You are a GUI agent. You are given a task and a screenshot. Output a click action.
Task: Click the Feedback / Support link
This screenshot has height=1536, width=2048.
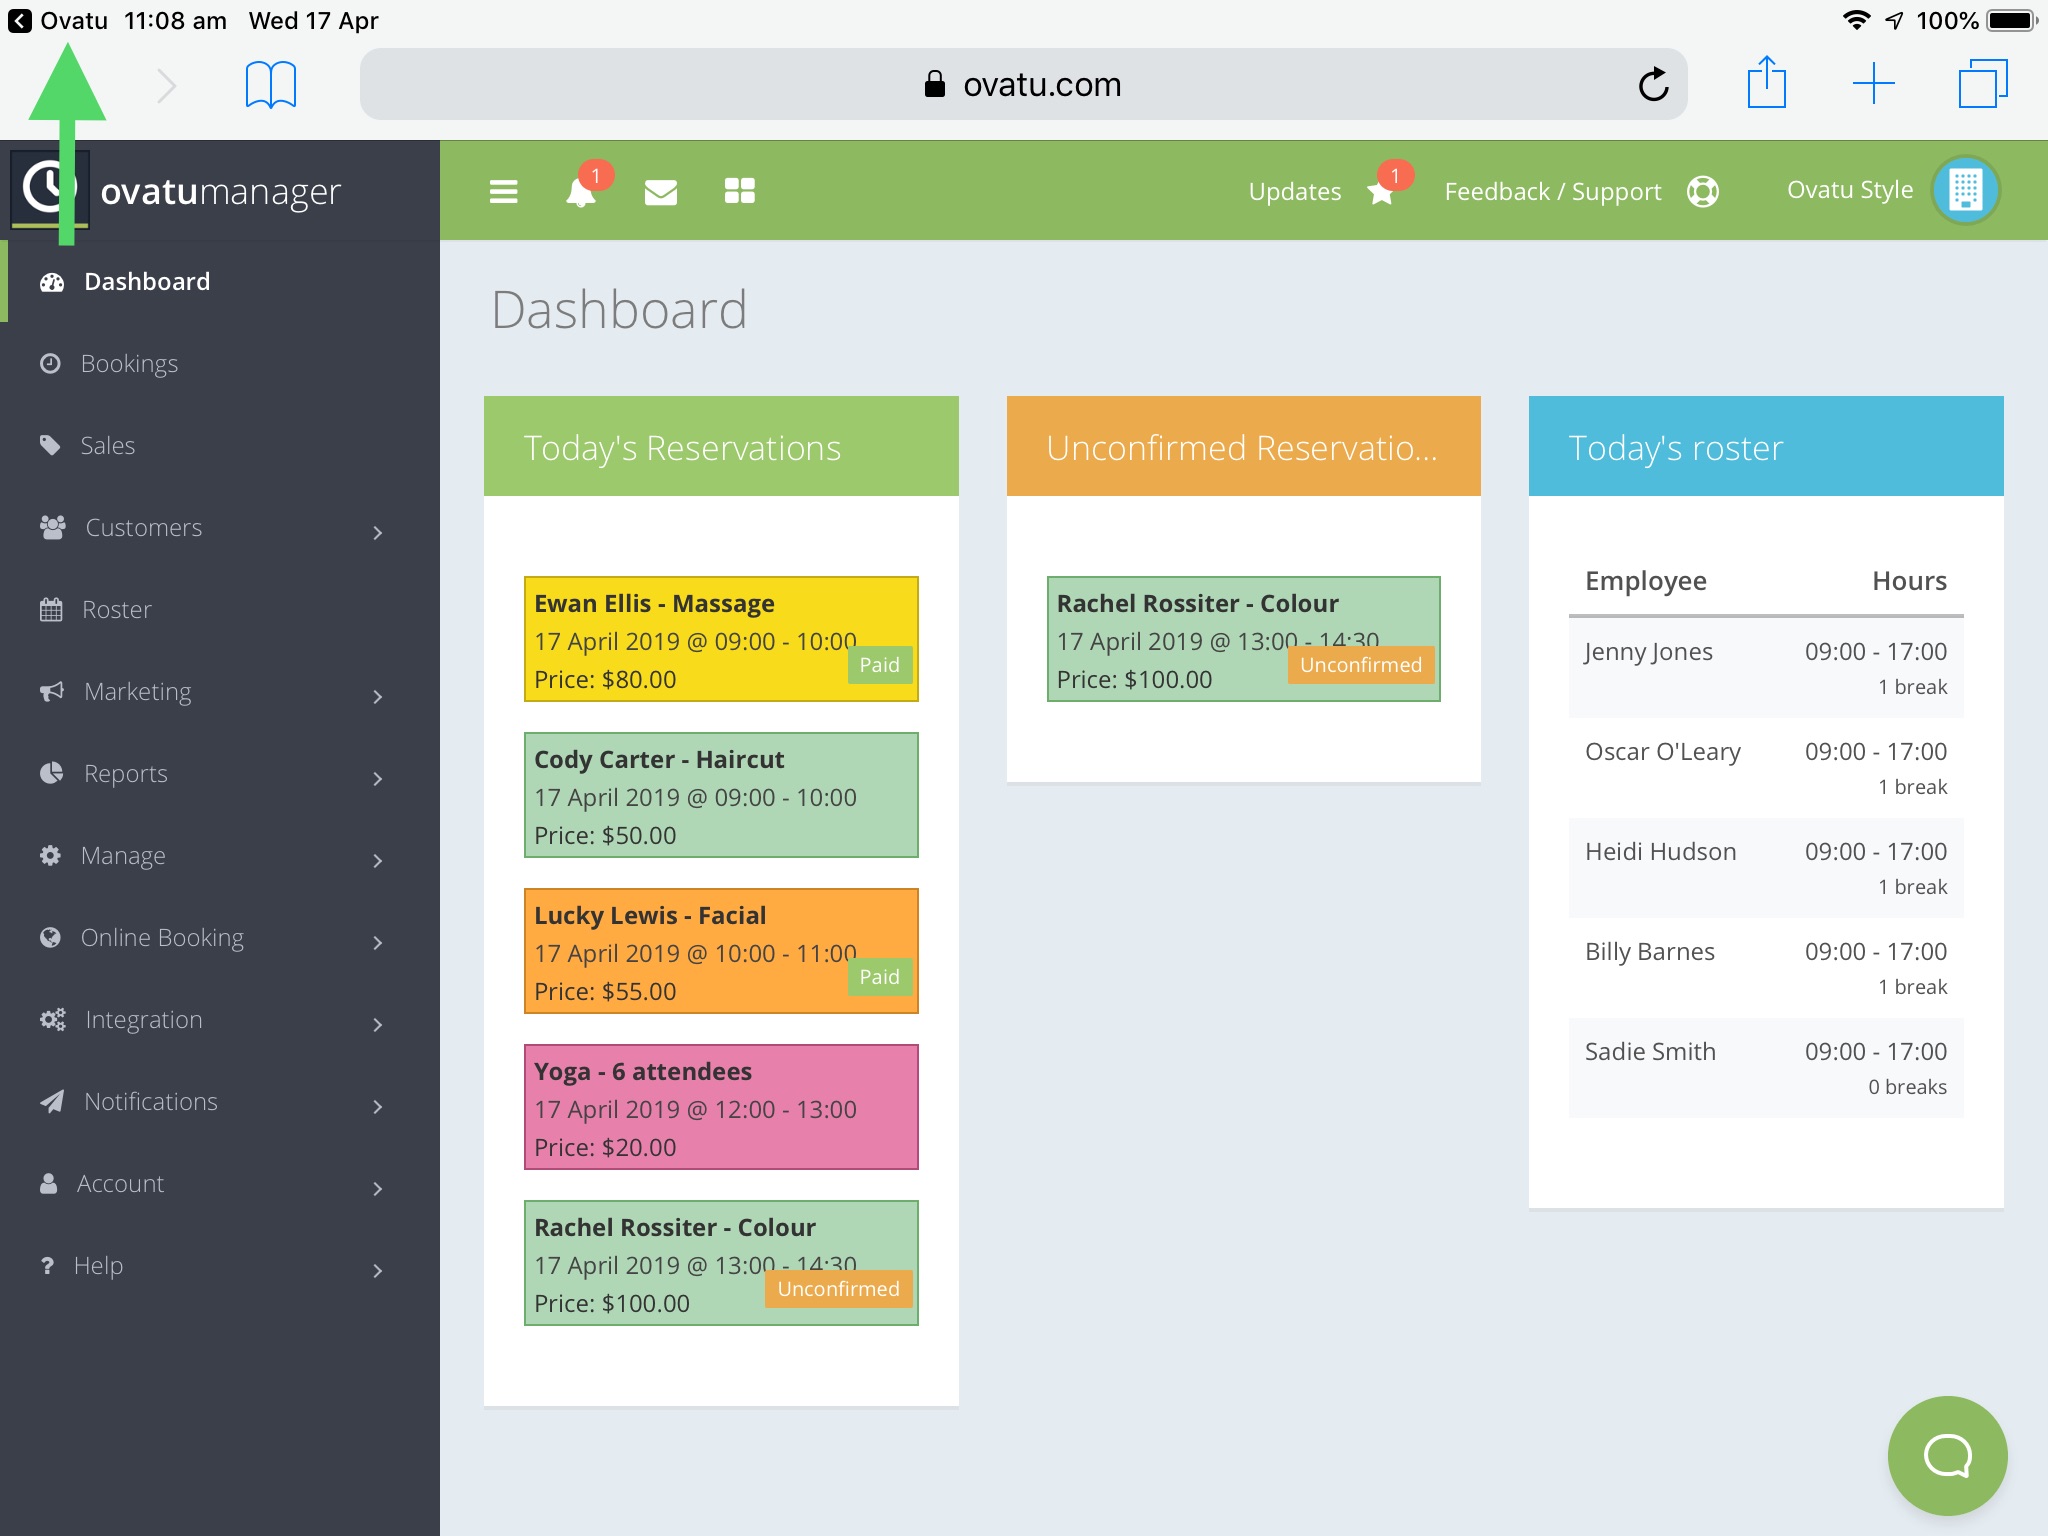tap(1552, 191)
